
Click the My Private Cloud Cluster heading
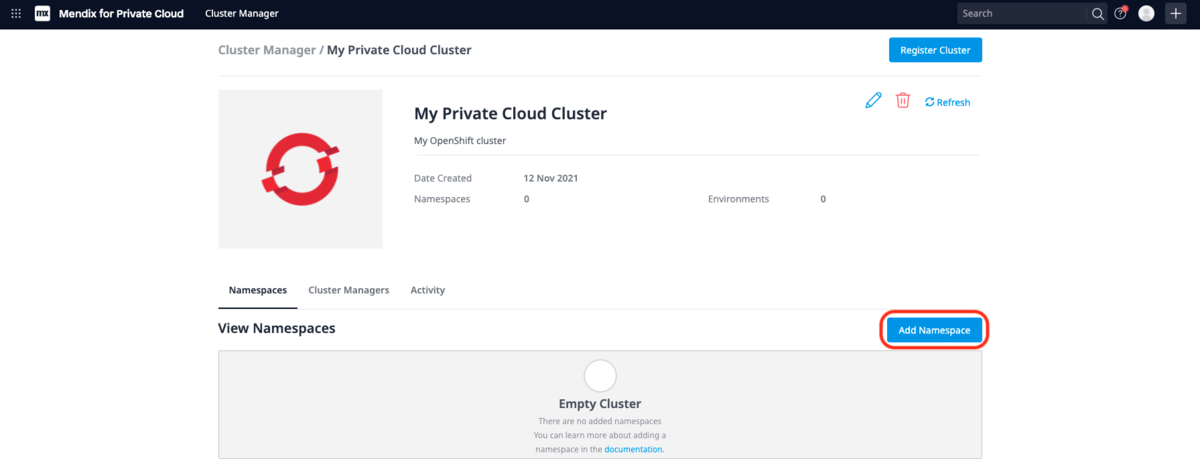(x=510, y=114)
